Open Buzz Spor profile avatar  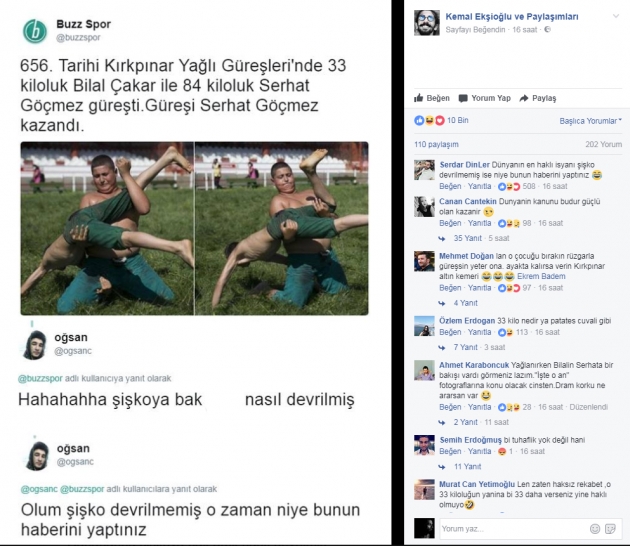coord(35,31)
